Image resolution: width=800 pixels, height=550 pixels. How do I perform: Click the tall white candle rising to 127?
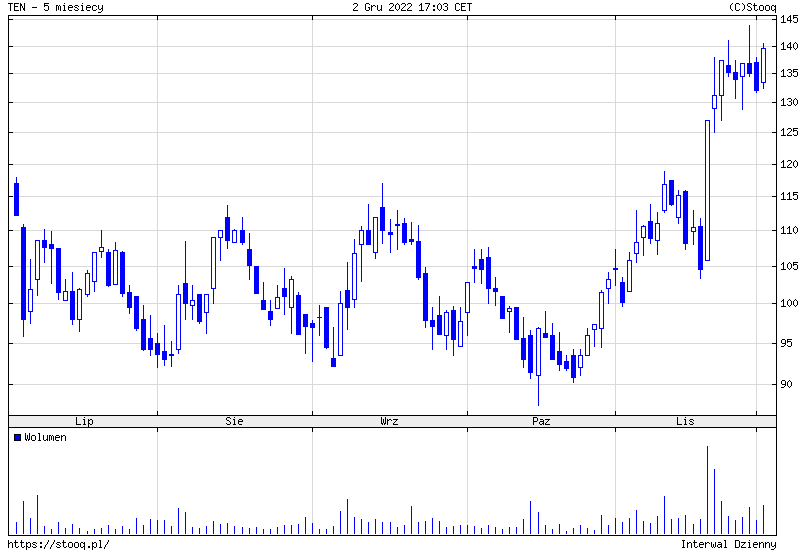click(707, 191)
